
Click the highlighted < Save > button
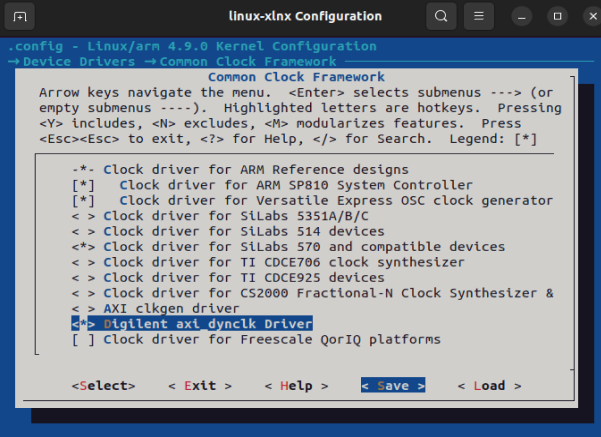tap(393, 386)
